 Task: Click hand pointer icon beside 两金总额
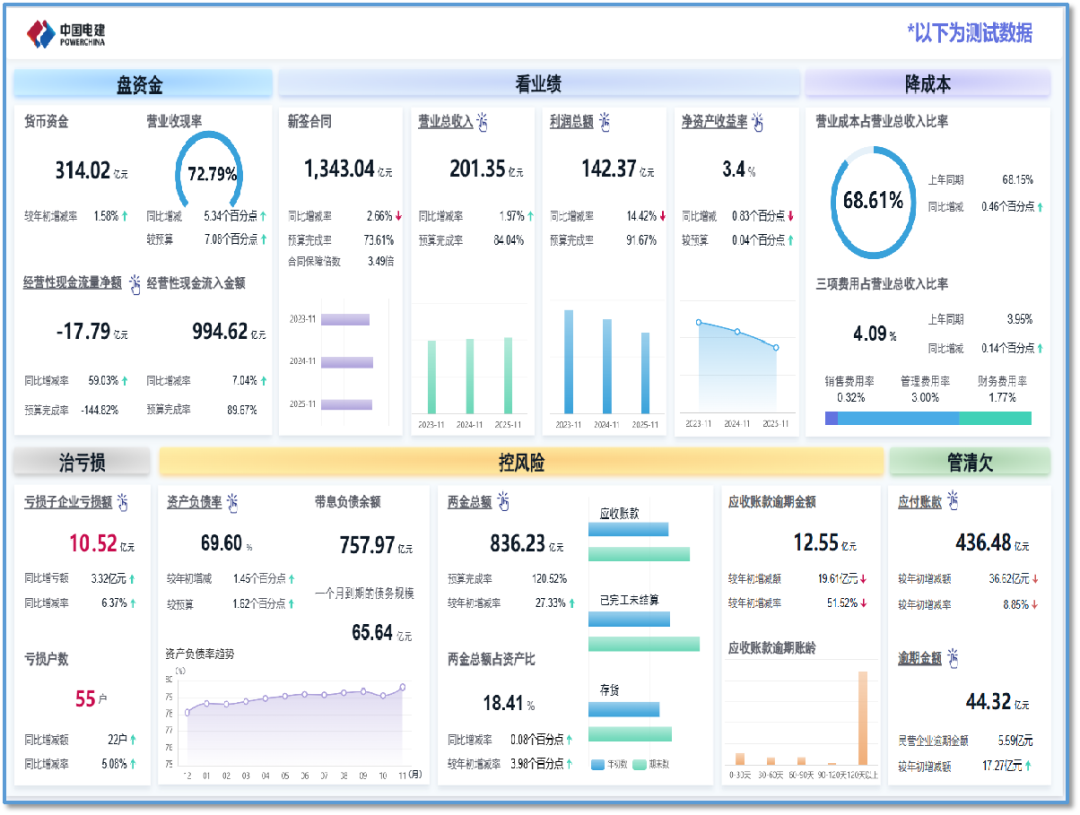click(x=503, y=502)
